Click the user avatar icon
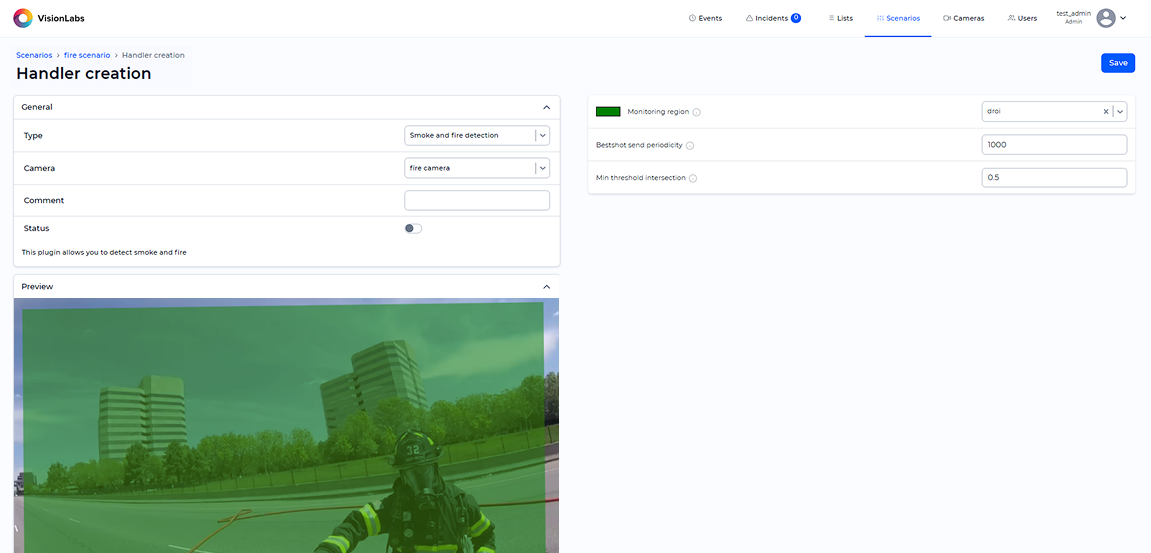 point(1105,18)
